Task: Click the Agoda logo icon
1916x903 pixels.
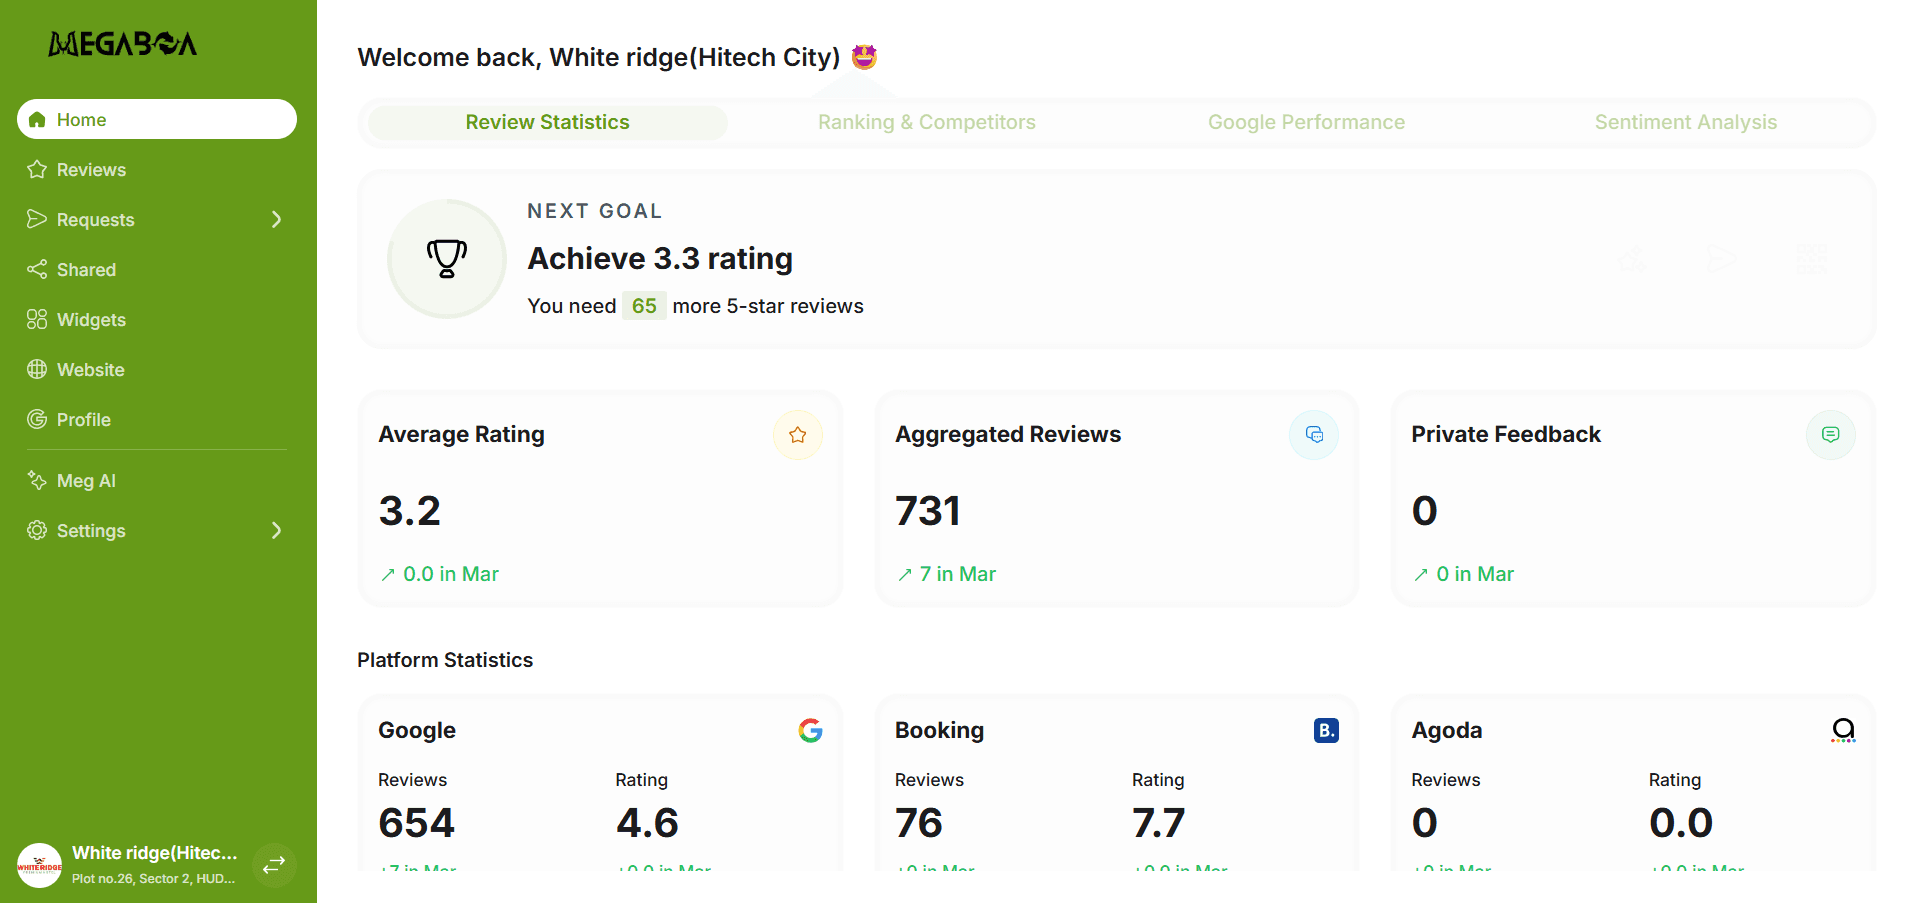Action: pyautogui.click(x=1843, y=731)
